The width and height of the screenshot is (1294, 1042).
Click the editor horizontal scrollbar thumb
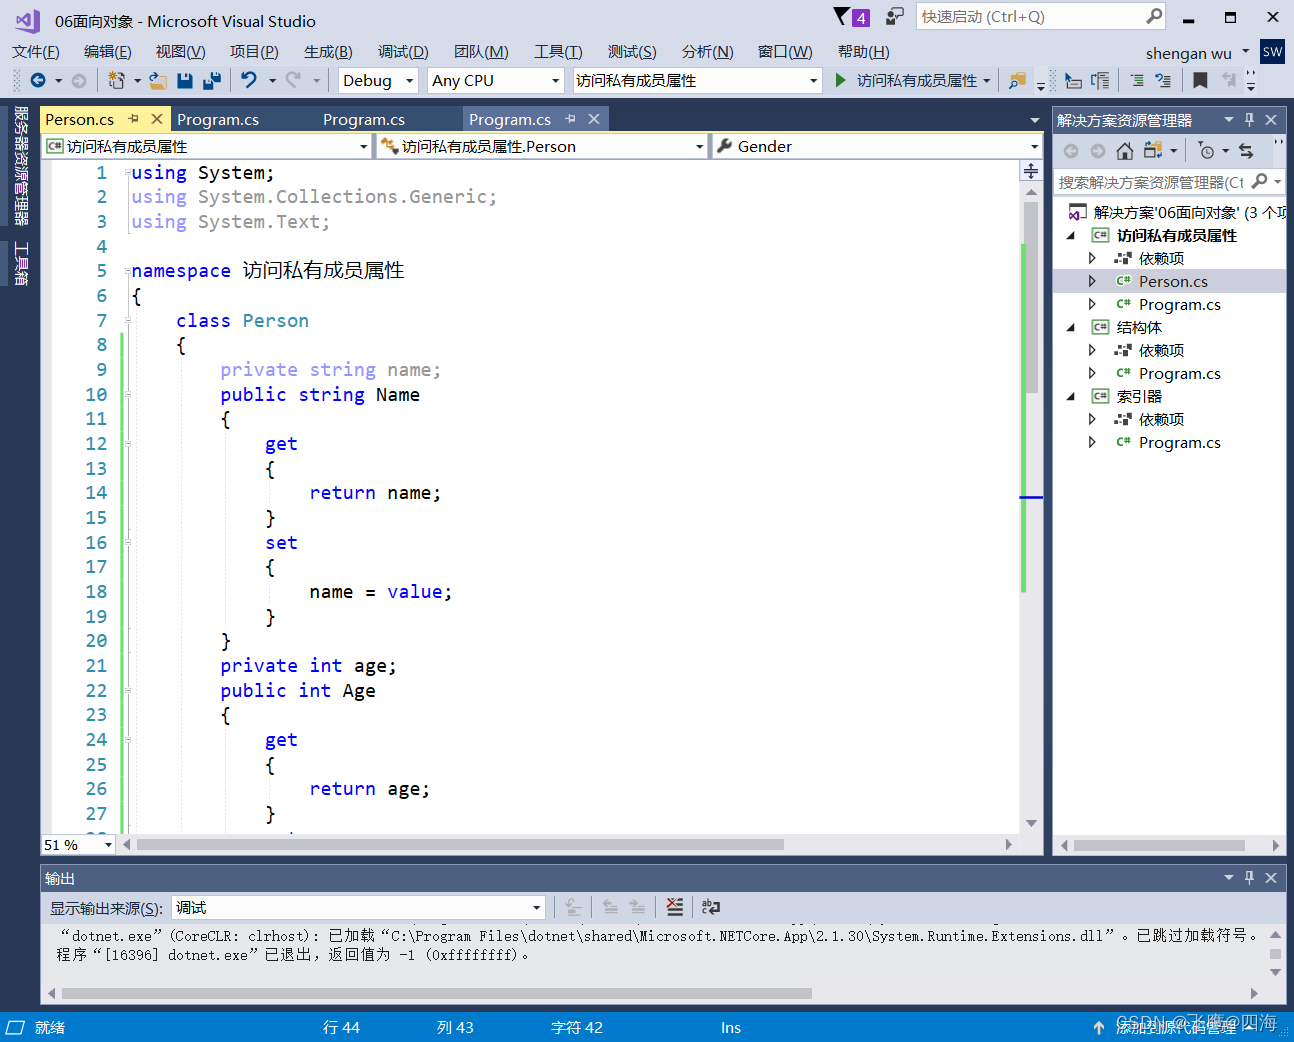pos(460,845)
